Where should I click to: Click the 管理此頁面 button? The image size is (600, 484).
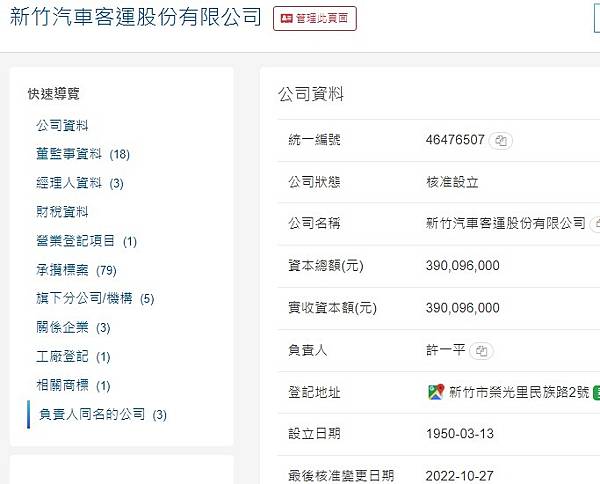tap(315, 18)
